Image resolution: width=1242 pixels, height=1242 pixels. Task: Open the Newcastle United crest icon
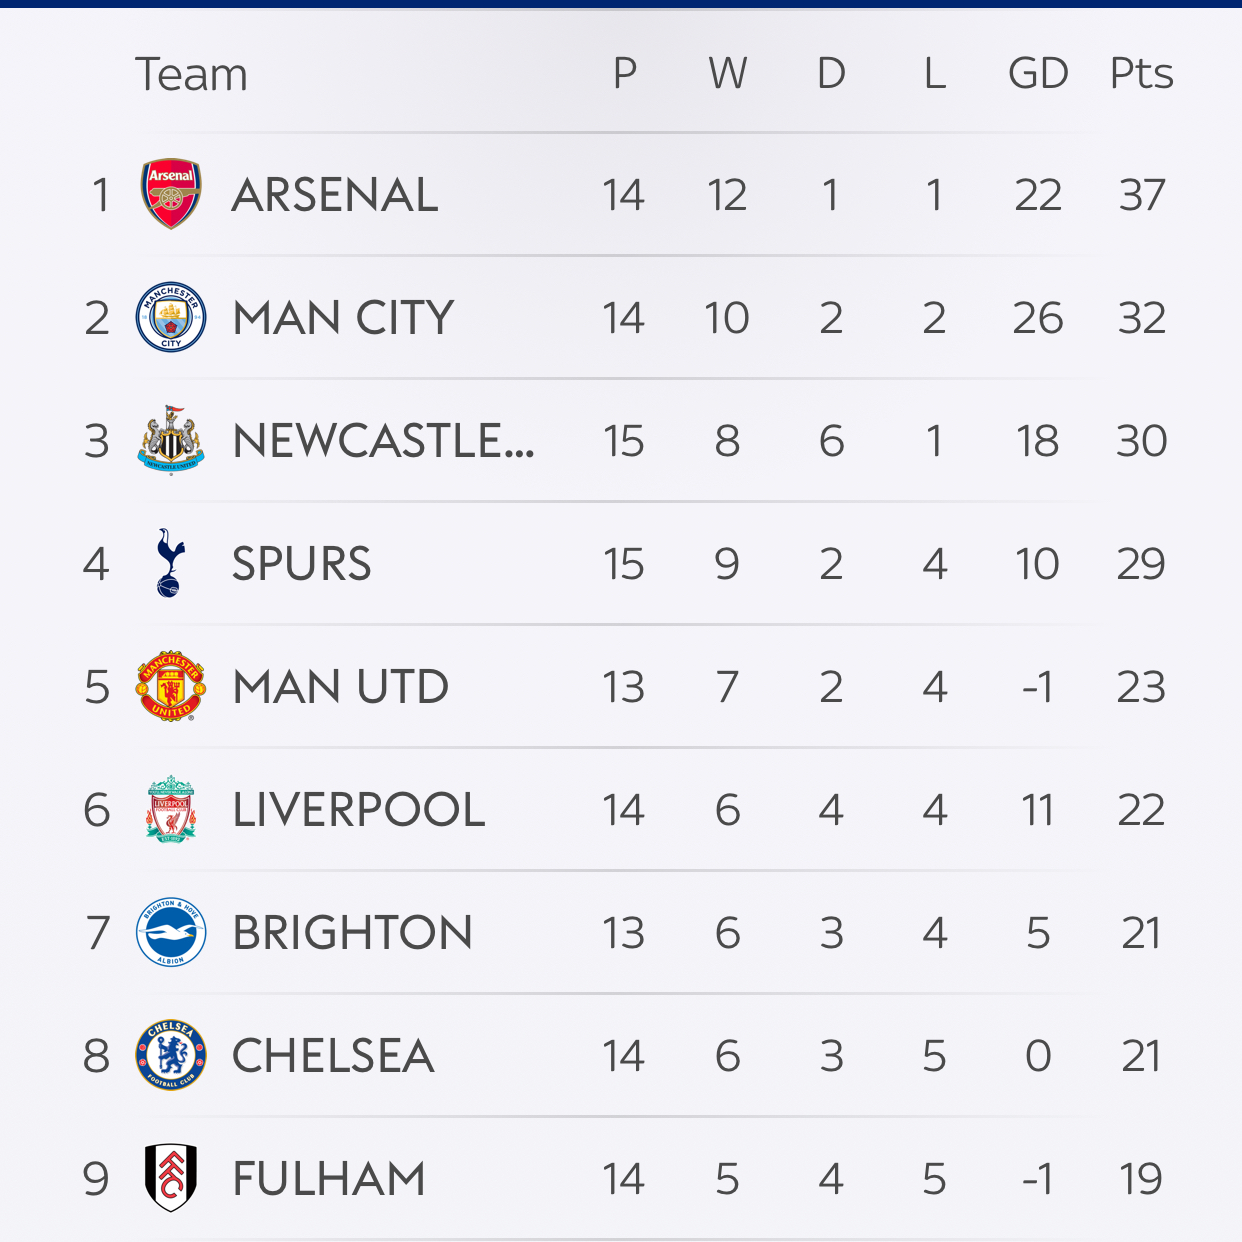click(171, 440)
